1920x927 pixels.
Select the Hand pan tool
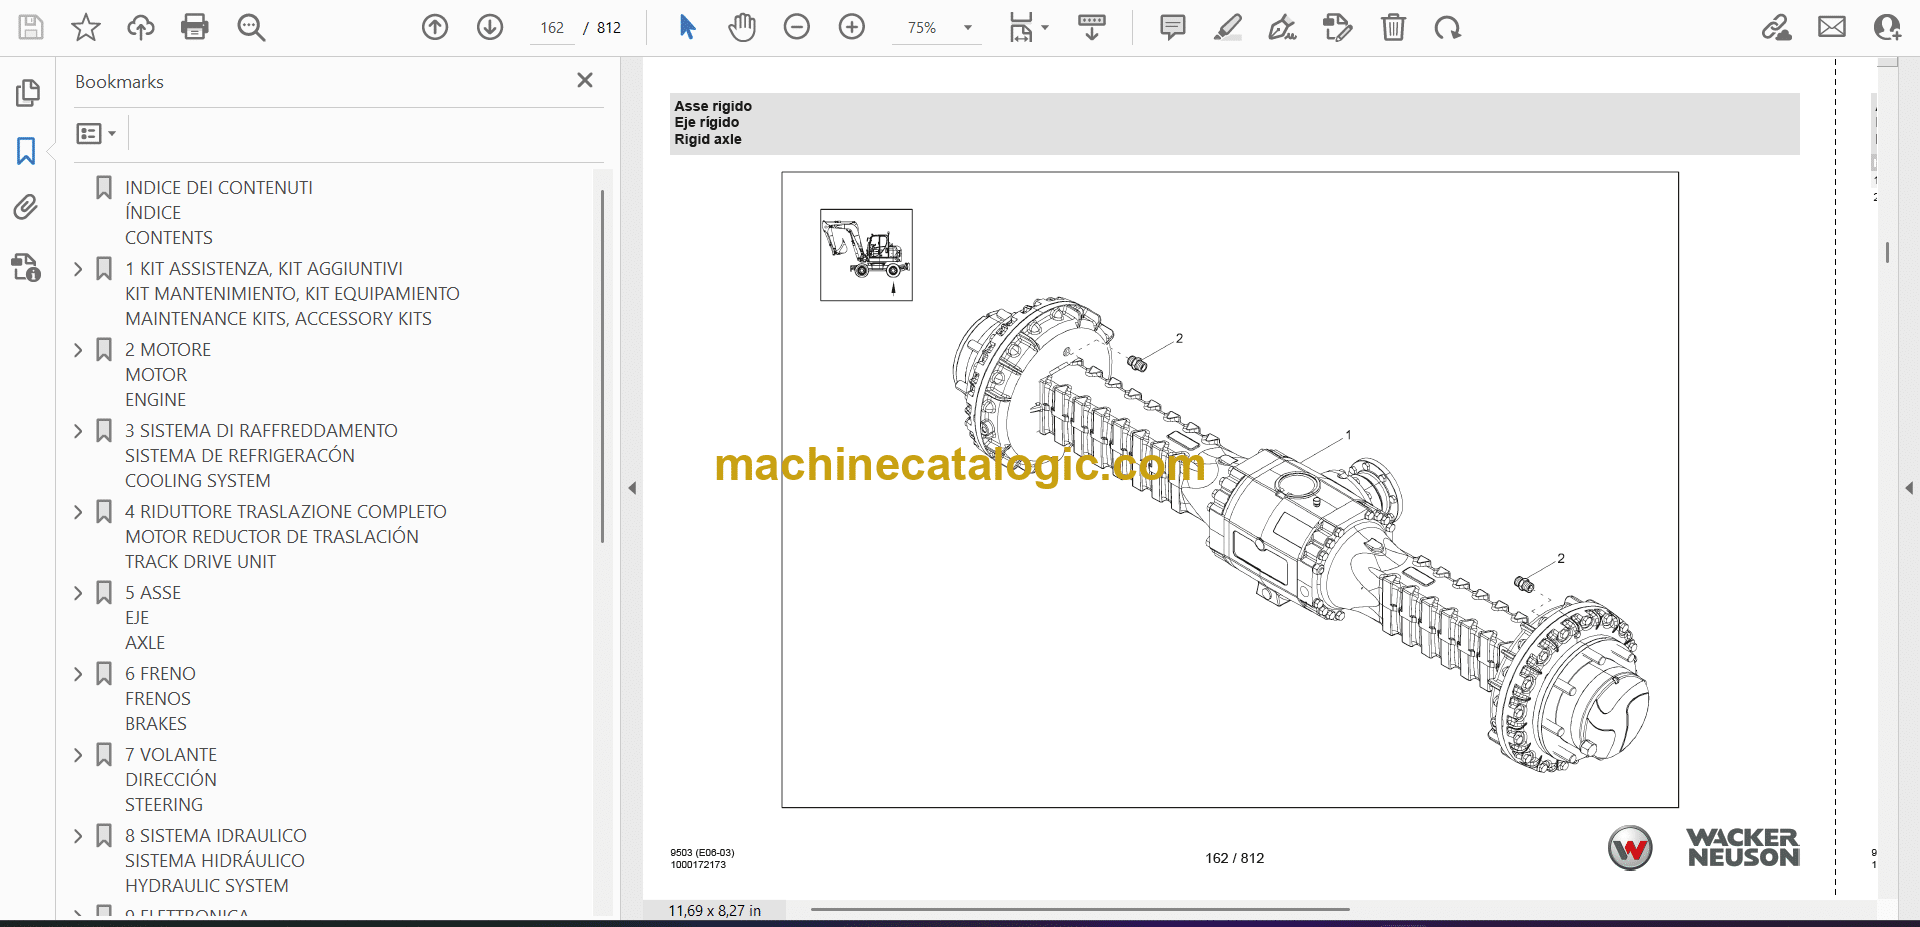[742, 27]
